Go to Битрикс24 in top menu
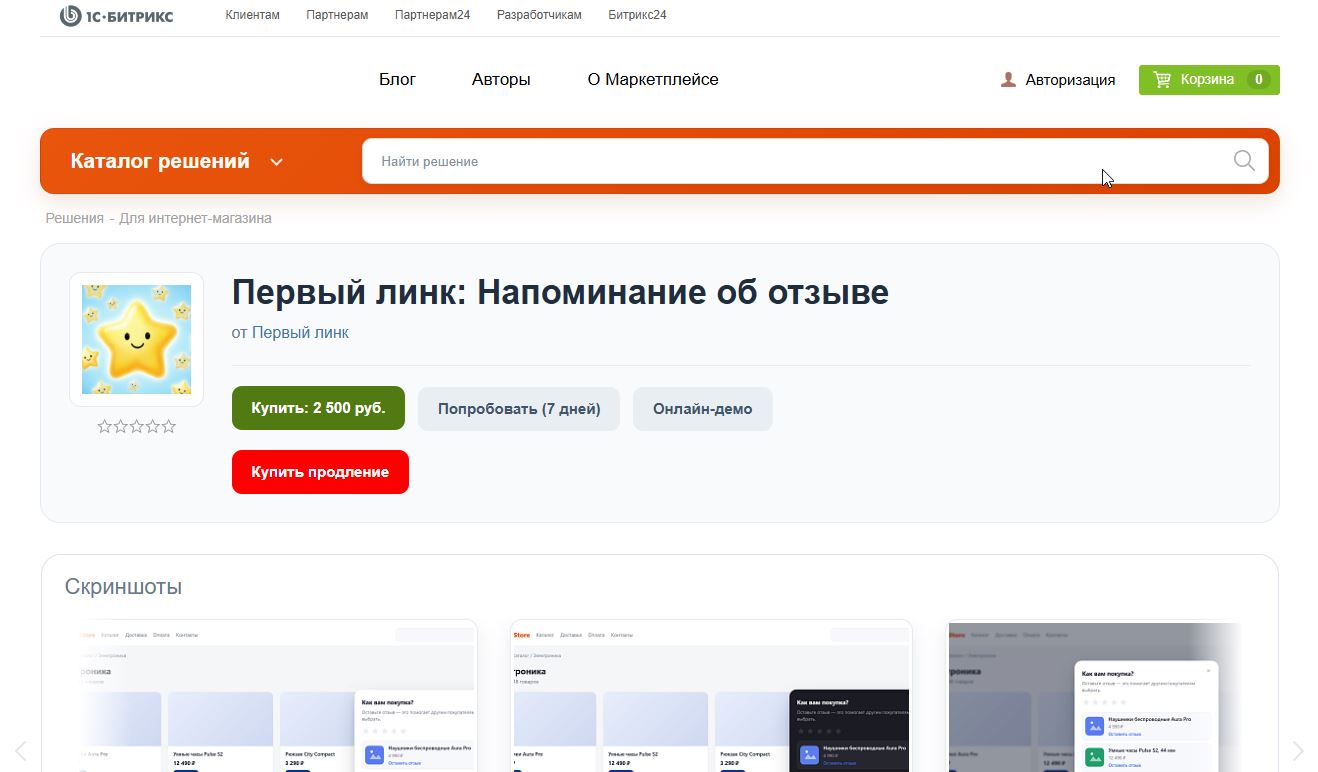The width and height of the screenshot is (1318, 772). [637, 15]
